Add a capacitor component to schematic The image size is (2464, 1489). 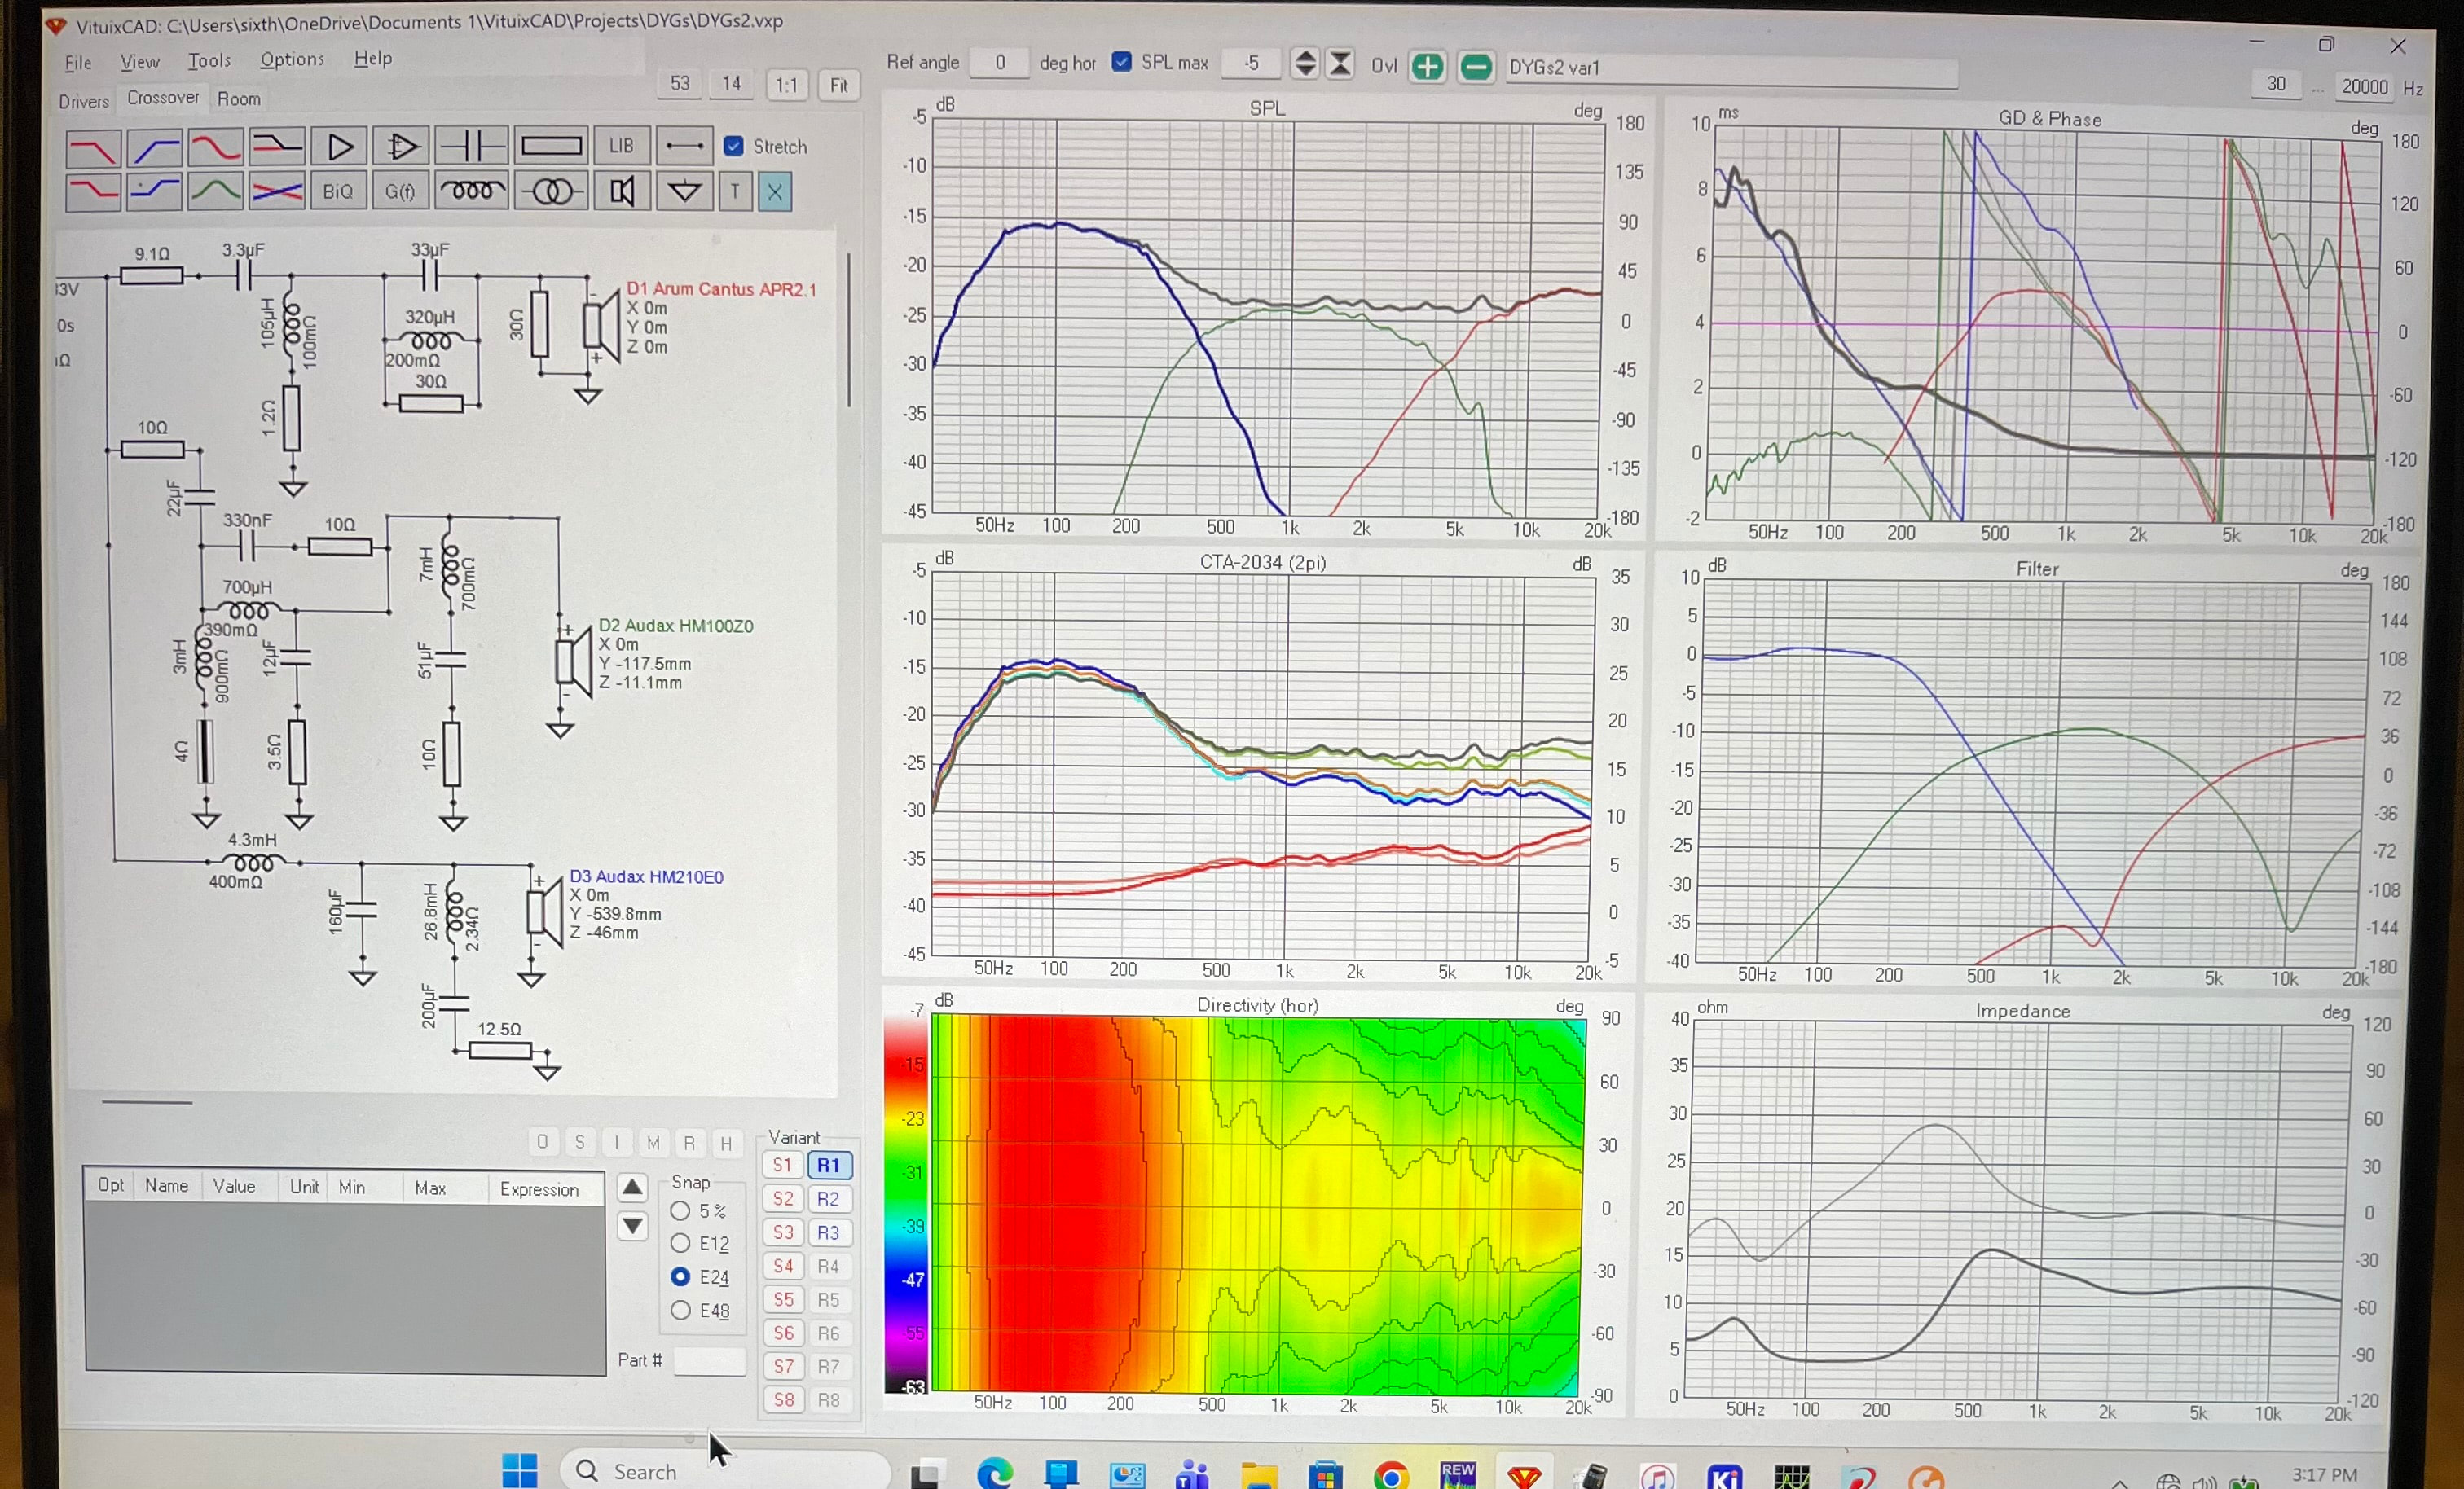click(471, 146)
